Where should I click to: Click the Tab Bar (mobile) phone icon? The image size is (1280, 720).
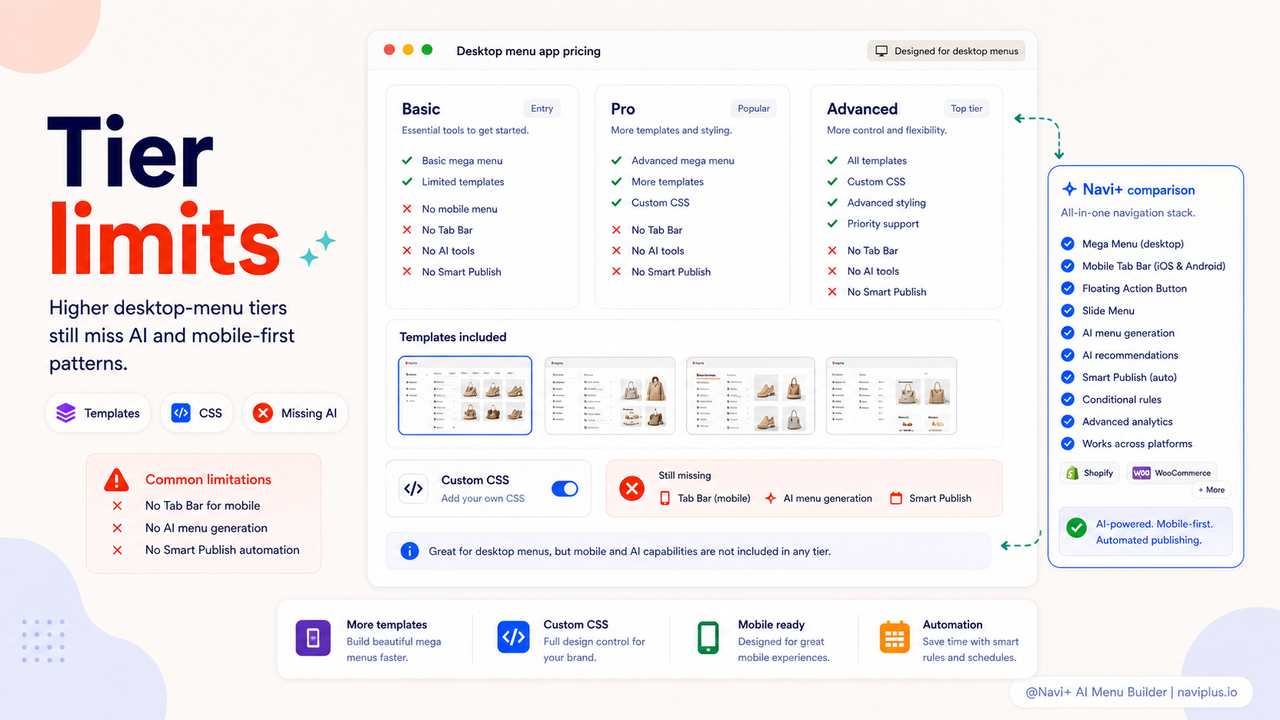tap(665, 498)
